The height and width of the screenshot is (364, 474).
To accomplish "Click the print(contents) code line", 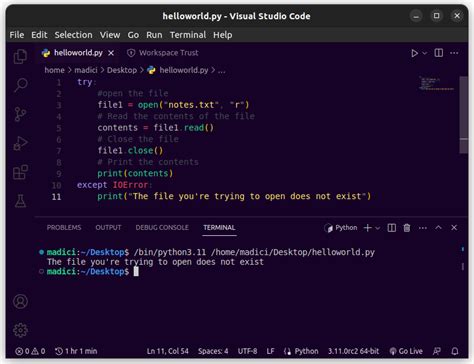I will [x=135, y=173].
